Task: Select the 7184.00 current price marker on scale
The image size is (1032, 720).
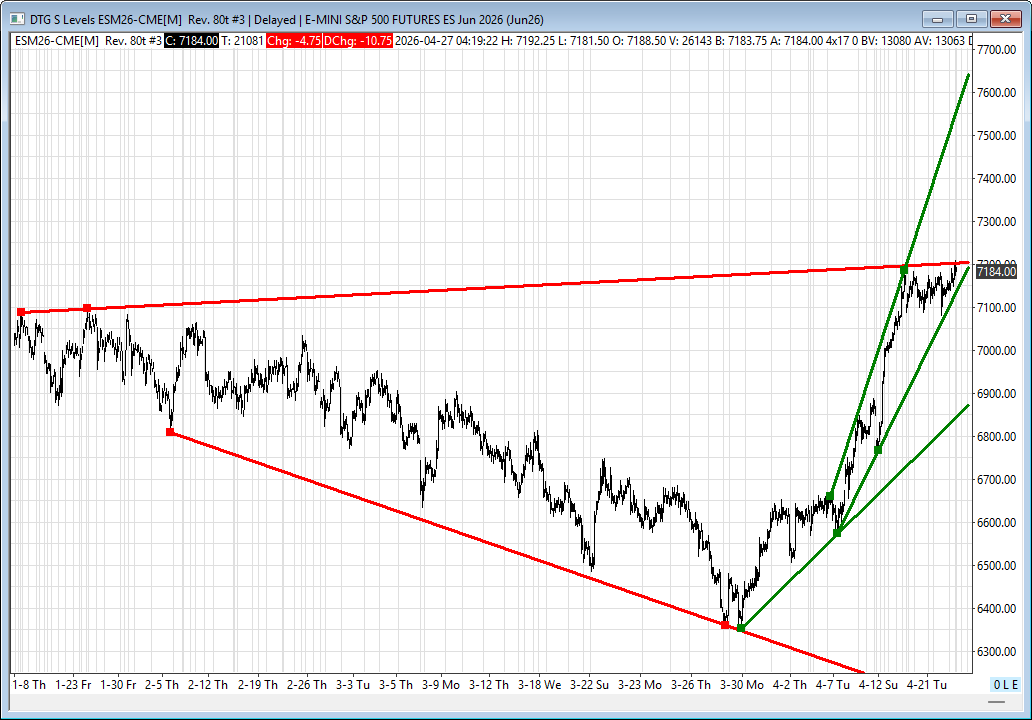Action: click(995, 271)
